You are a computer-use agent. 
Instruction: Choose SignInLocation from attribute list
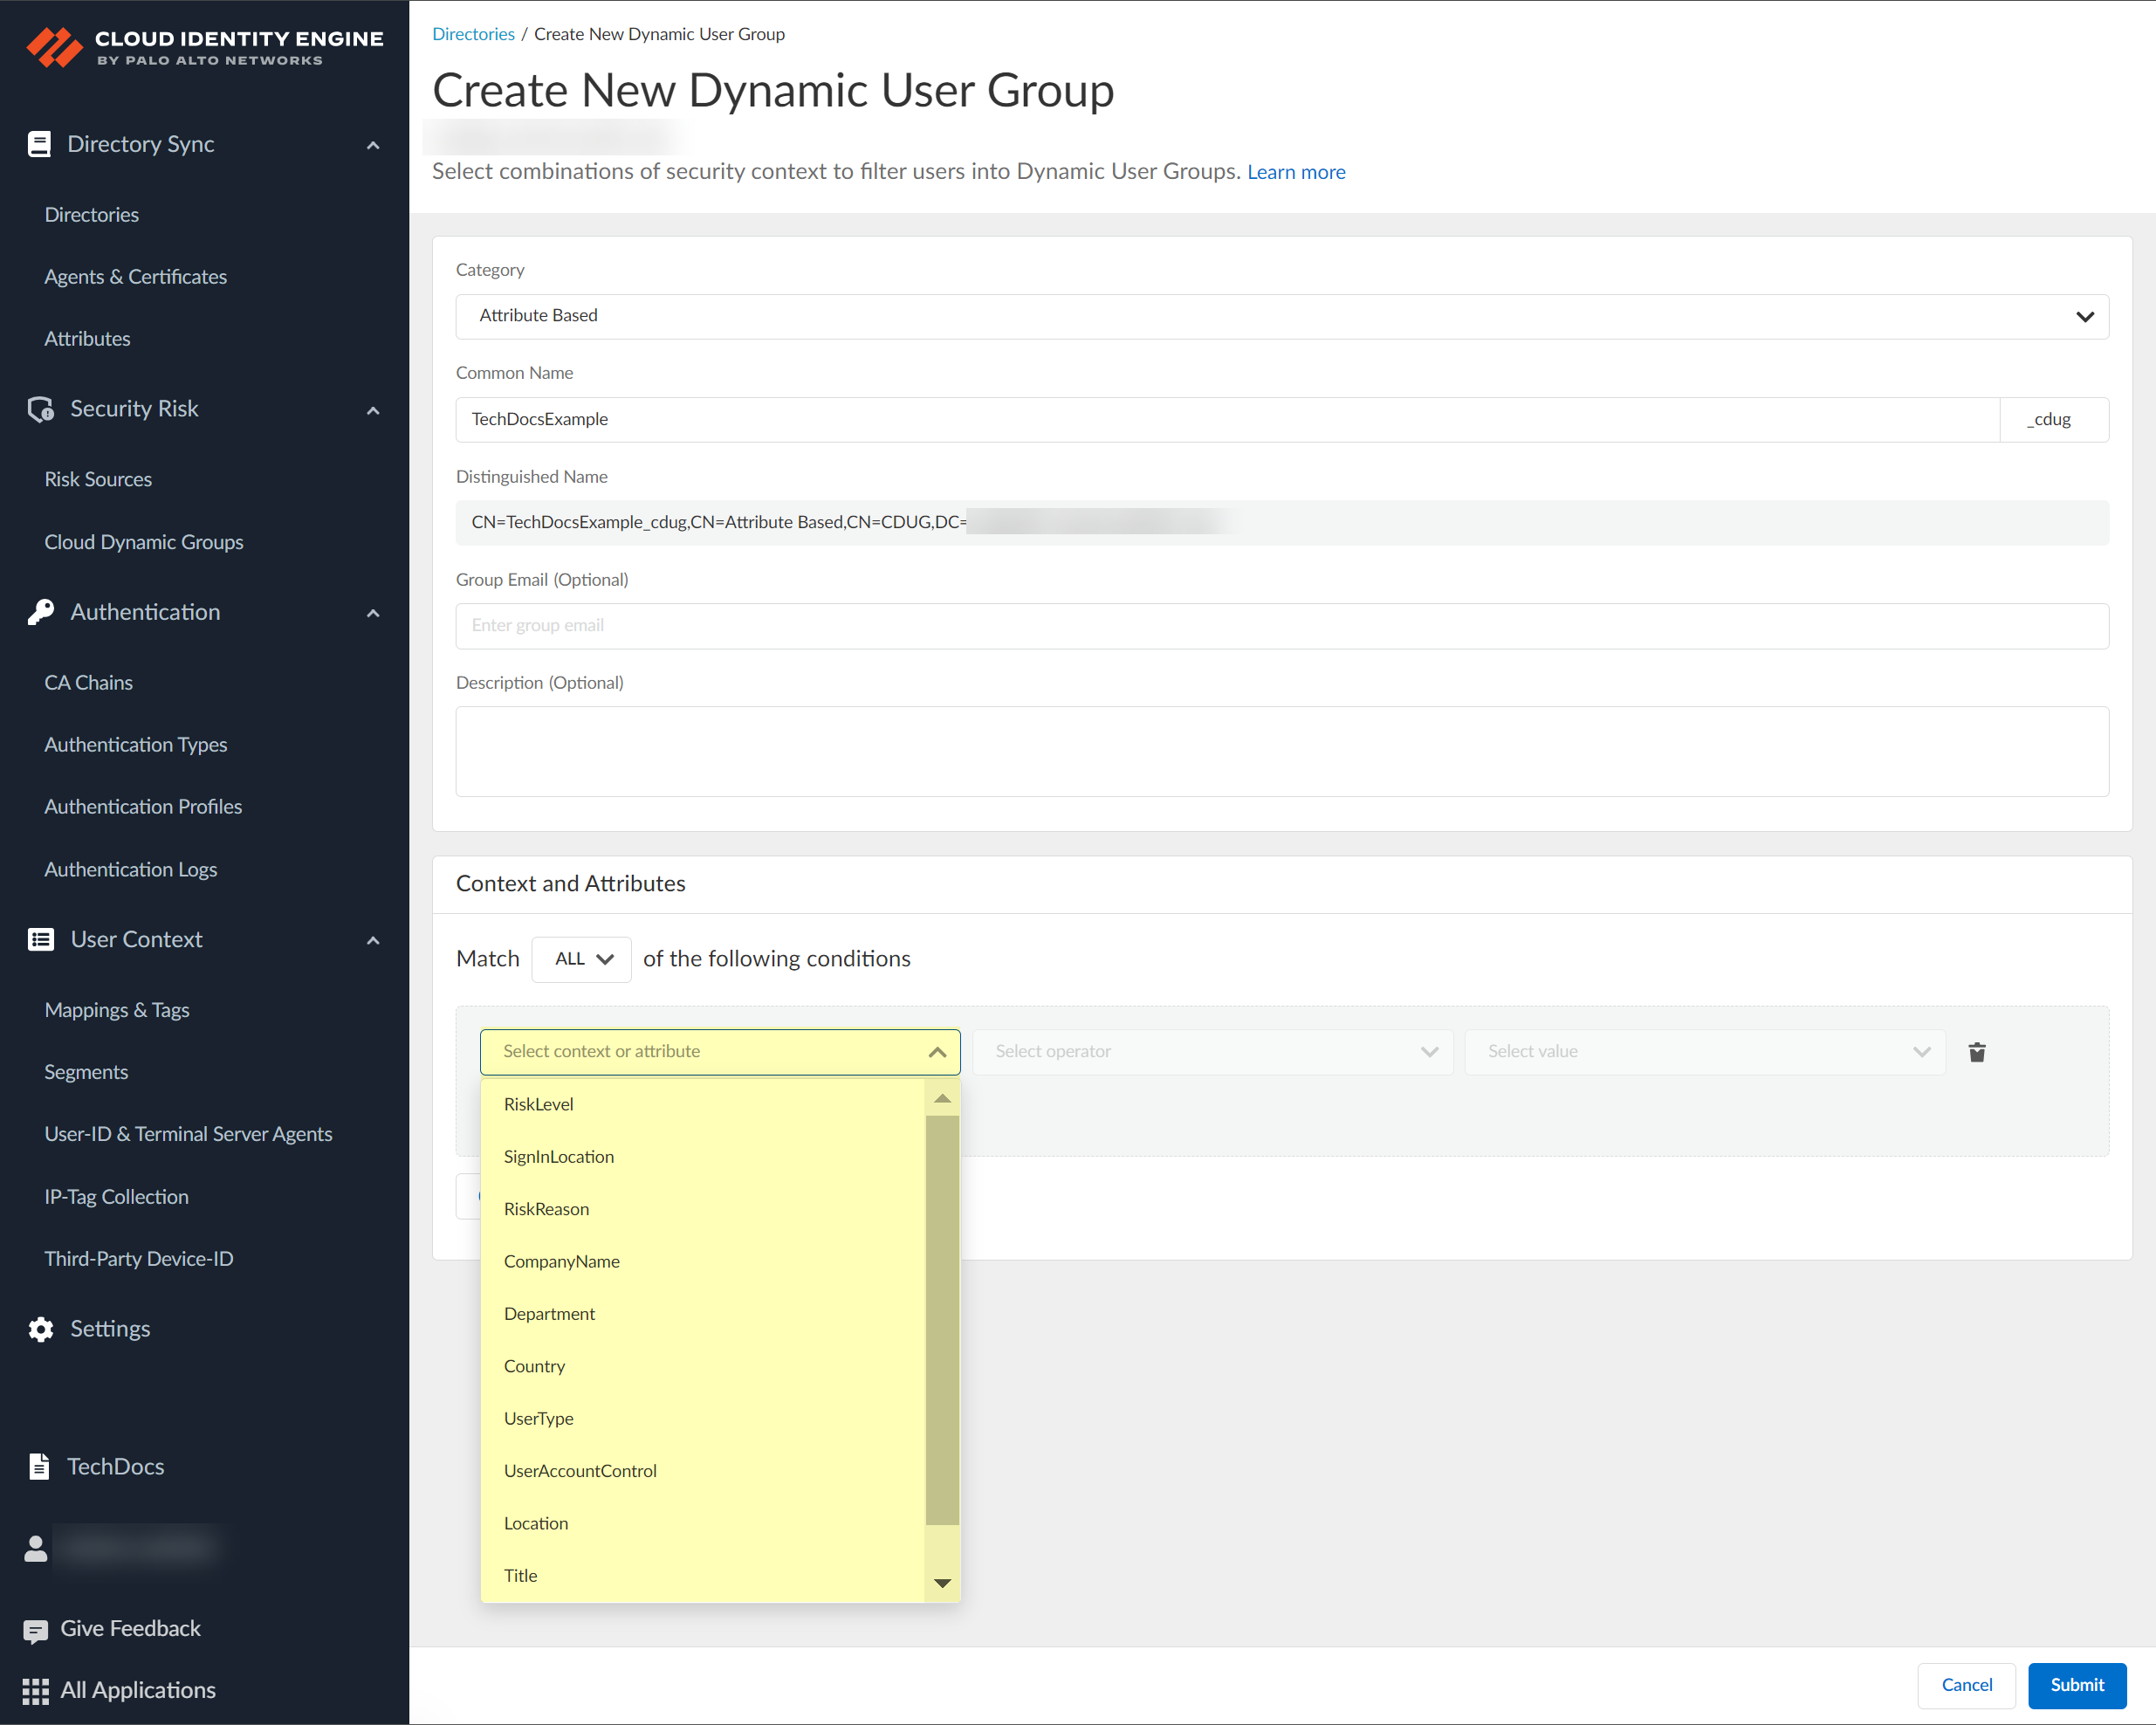tap(559, 1156)
